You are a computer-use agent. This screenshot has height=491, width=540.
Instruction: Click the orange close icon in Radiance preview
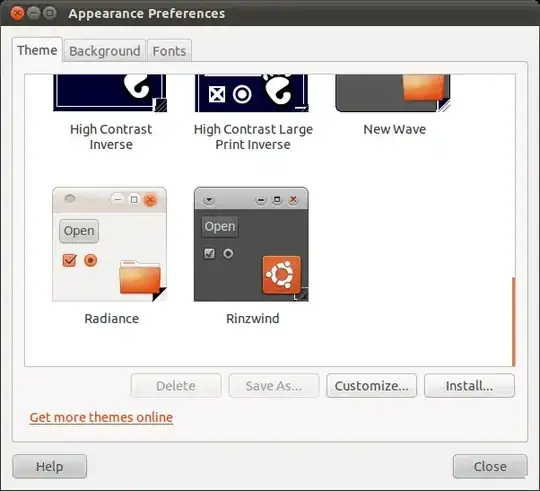(150, 200)
